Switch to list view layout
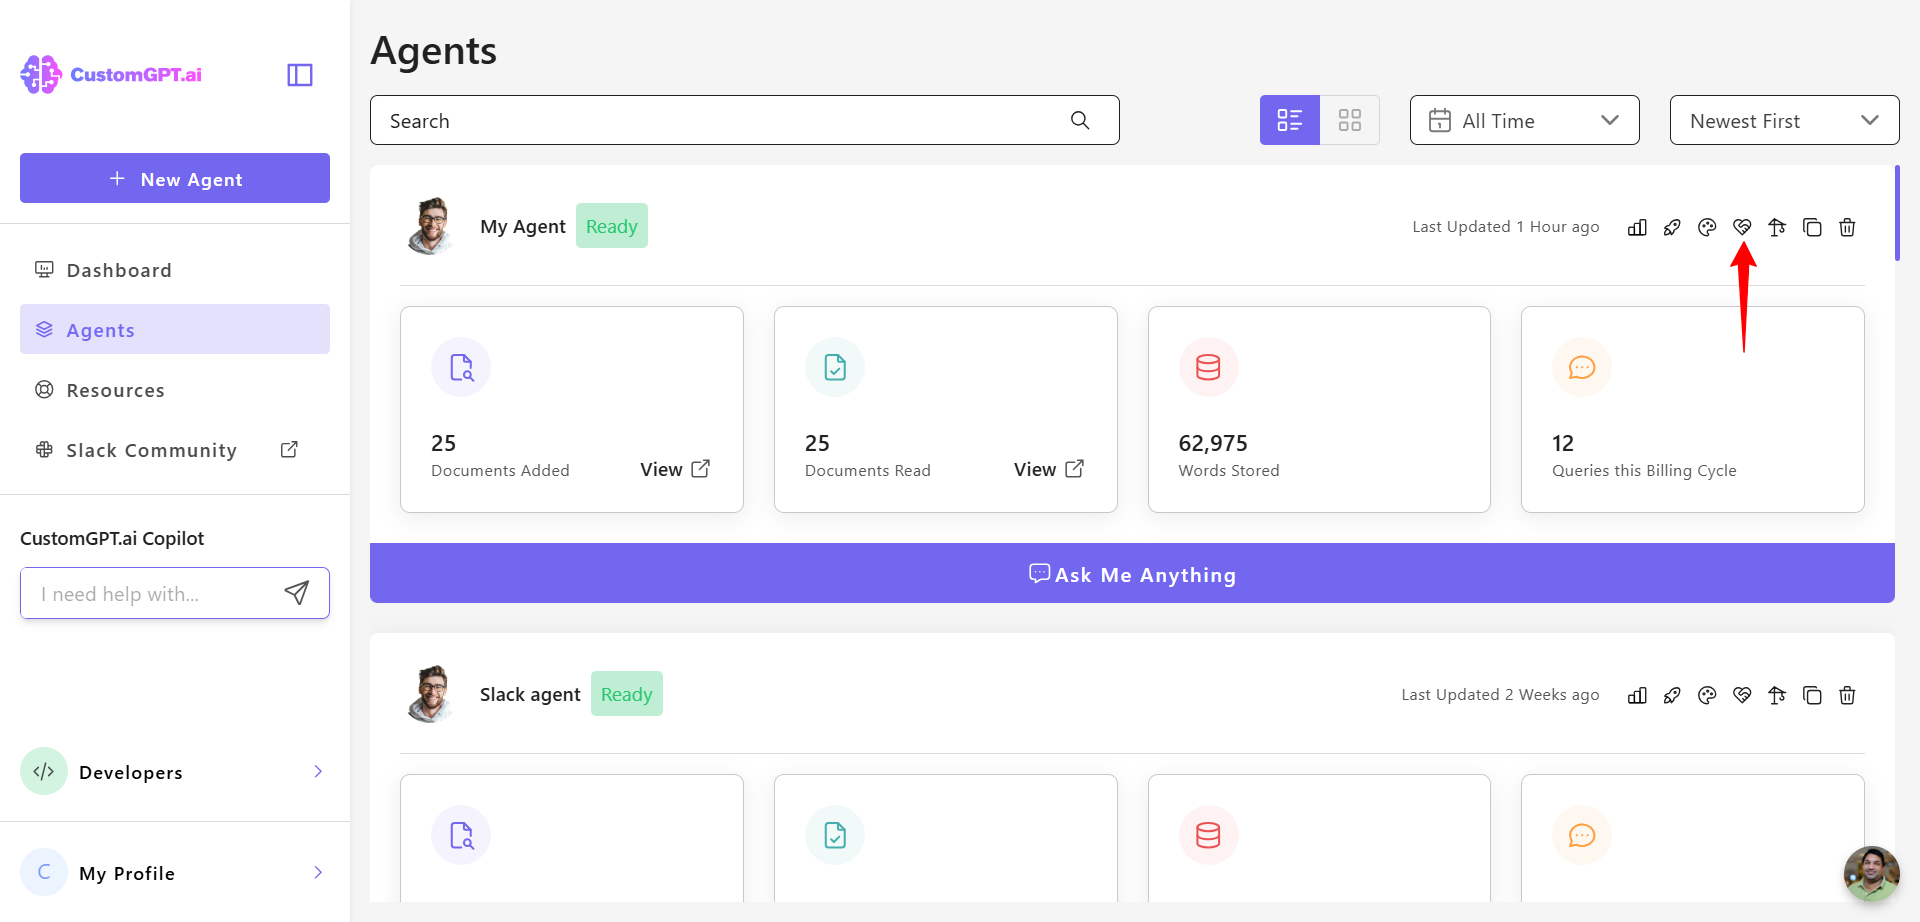The image size is (1920, 922). pyautogui.click(x=1290, y=120)
